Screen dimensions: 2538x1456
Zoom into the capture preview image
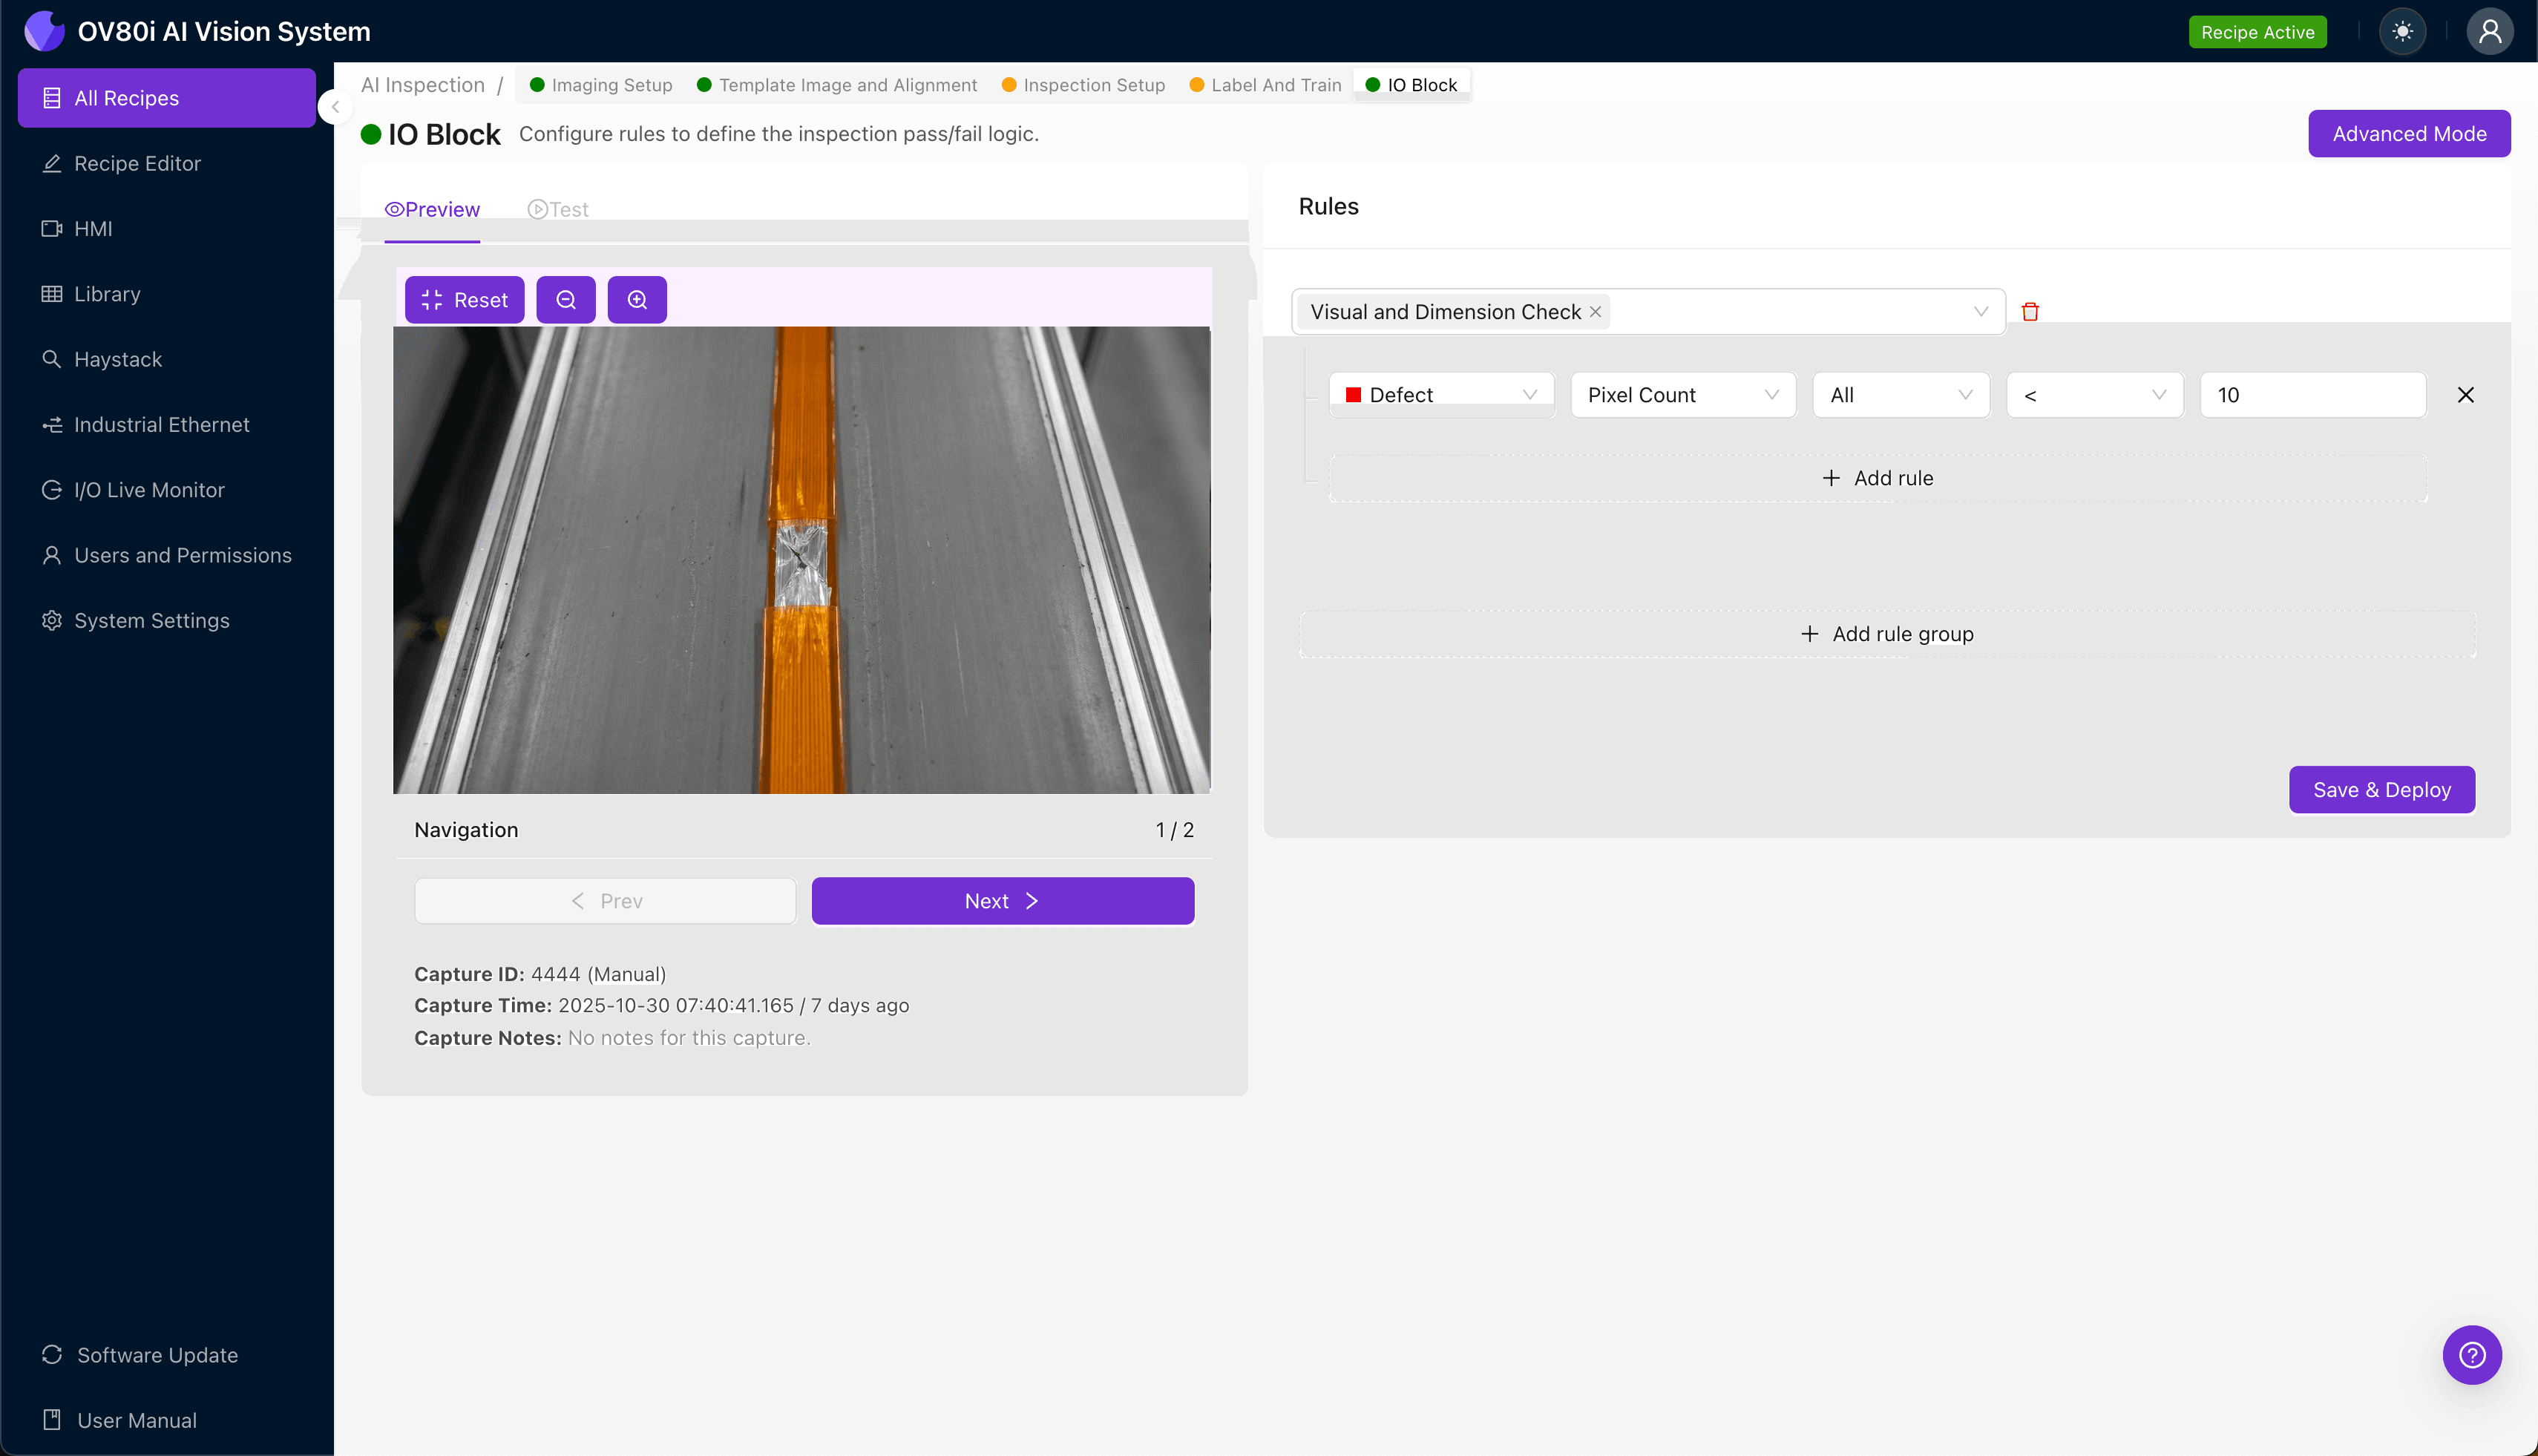pyautogui.click(x=637, y=299)
